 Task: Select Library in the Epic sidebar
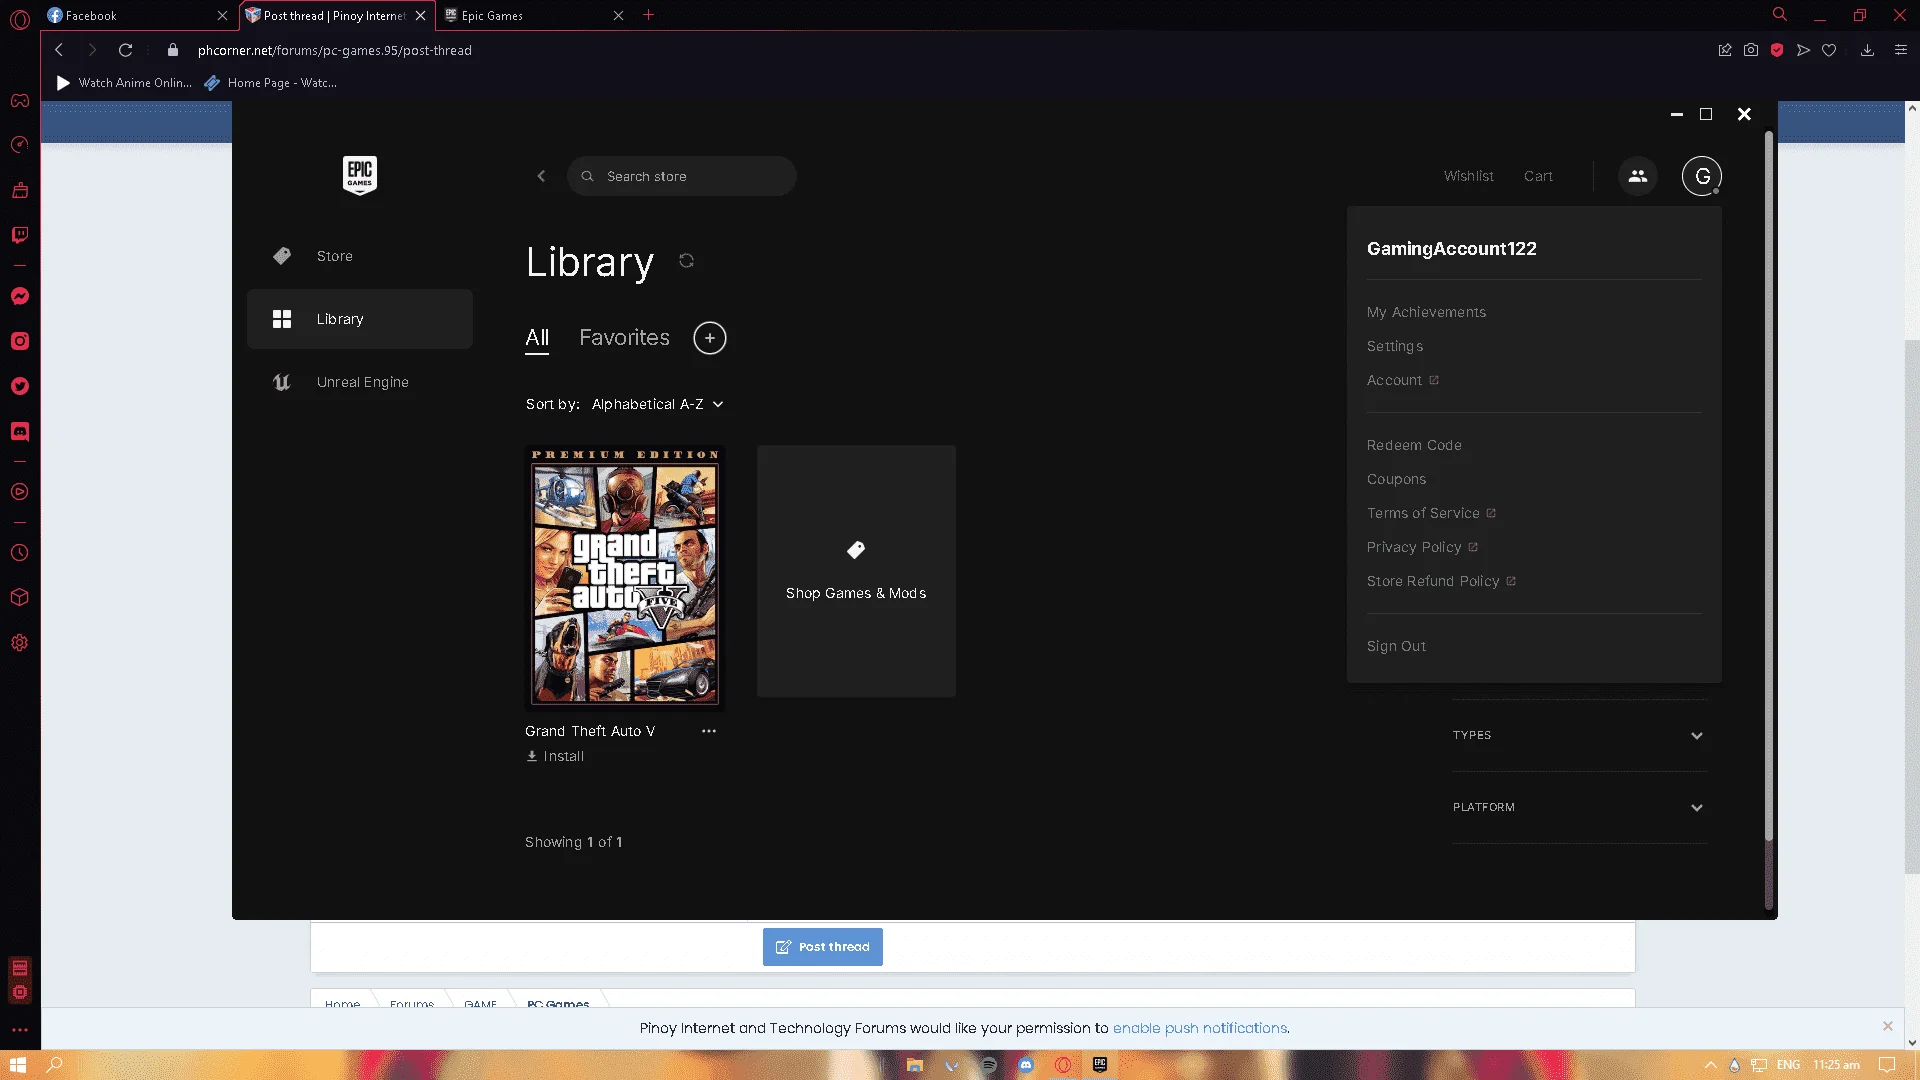[359, 319]
